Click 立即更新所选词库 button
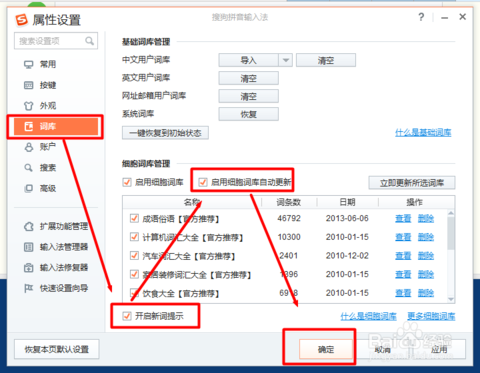The width and height of the screenshot is (480, 373). coord(412,183)
